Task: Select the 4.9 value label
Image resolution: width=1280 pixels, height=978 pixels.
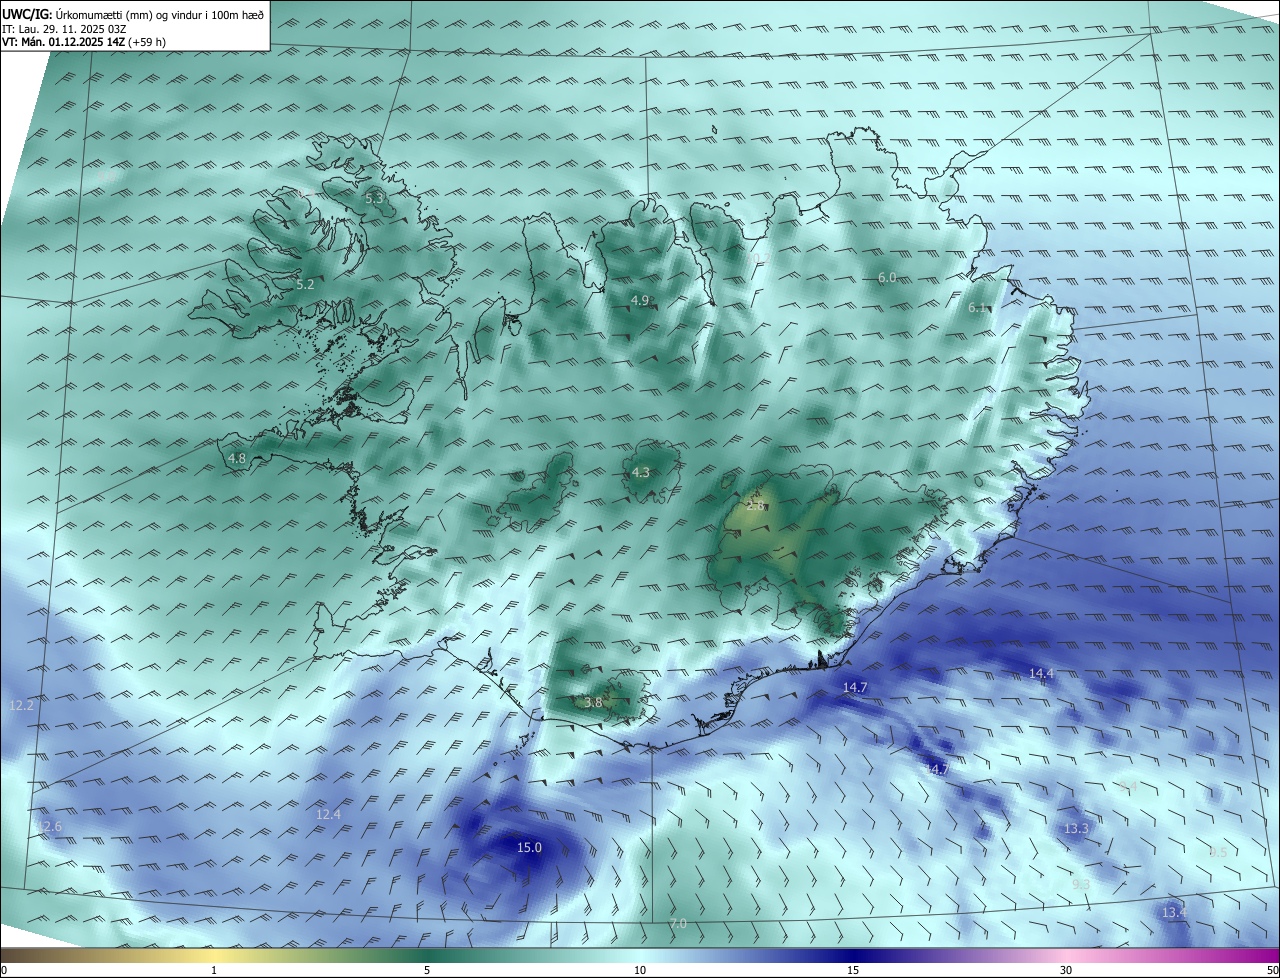Action: pos(639,300)
